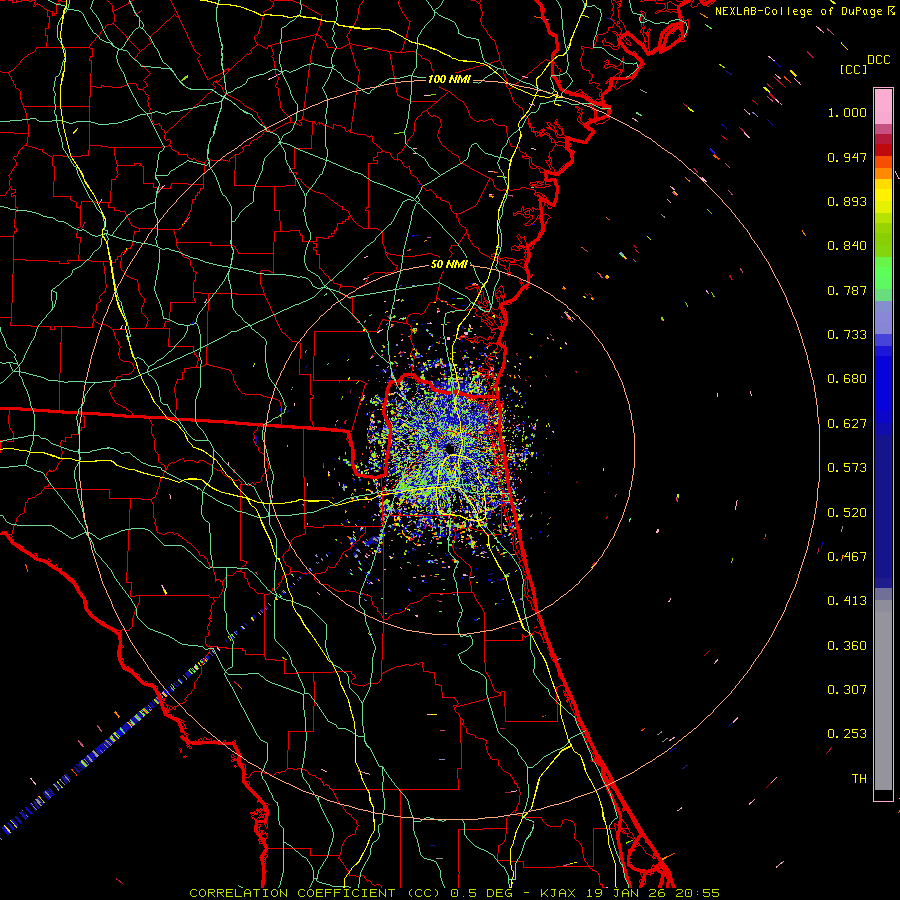Click the 0.413 scale value
Image resolution: width=900 pixels, height=900 pixels.
847,601
